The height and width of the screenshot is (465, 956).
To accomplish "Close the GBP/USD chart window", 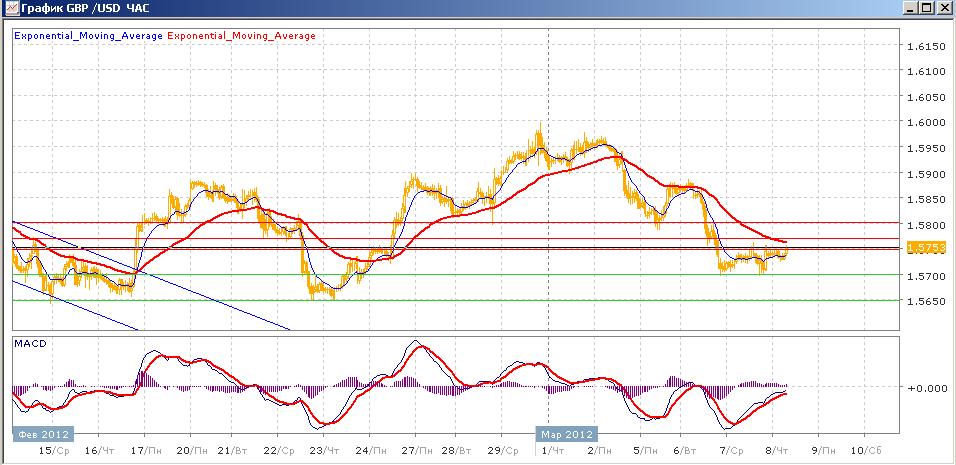I will click(943, 8).
